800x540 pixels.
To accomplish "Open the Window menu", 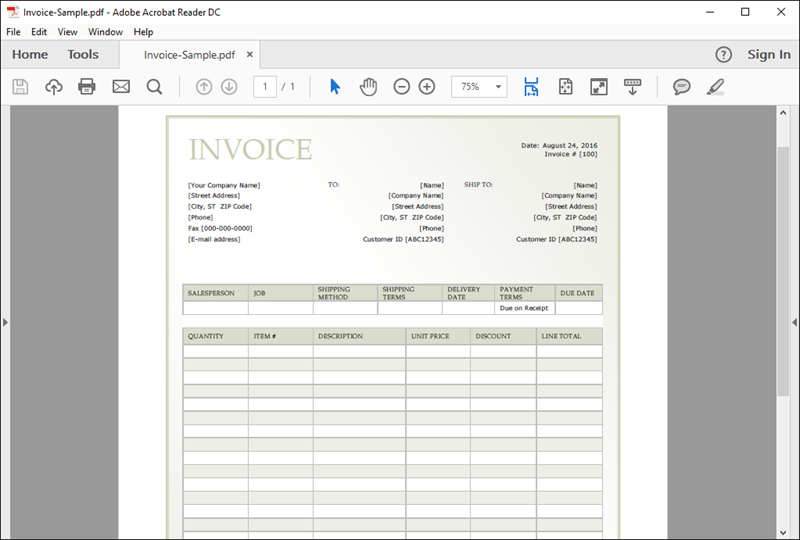I will point(106,32).
